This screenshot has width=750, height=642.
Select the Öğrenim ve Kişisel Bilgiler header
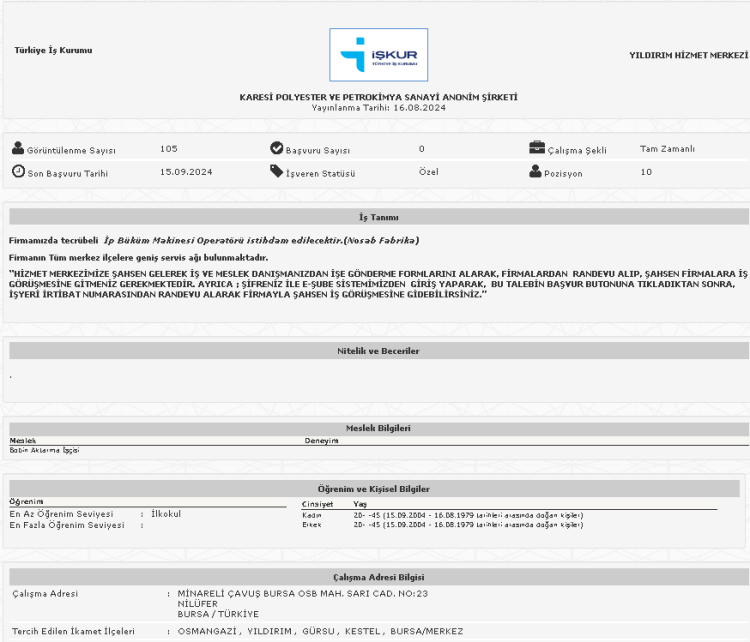tap(379, 488)
